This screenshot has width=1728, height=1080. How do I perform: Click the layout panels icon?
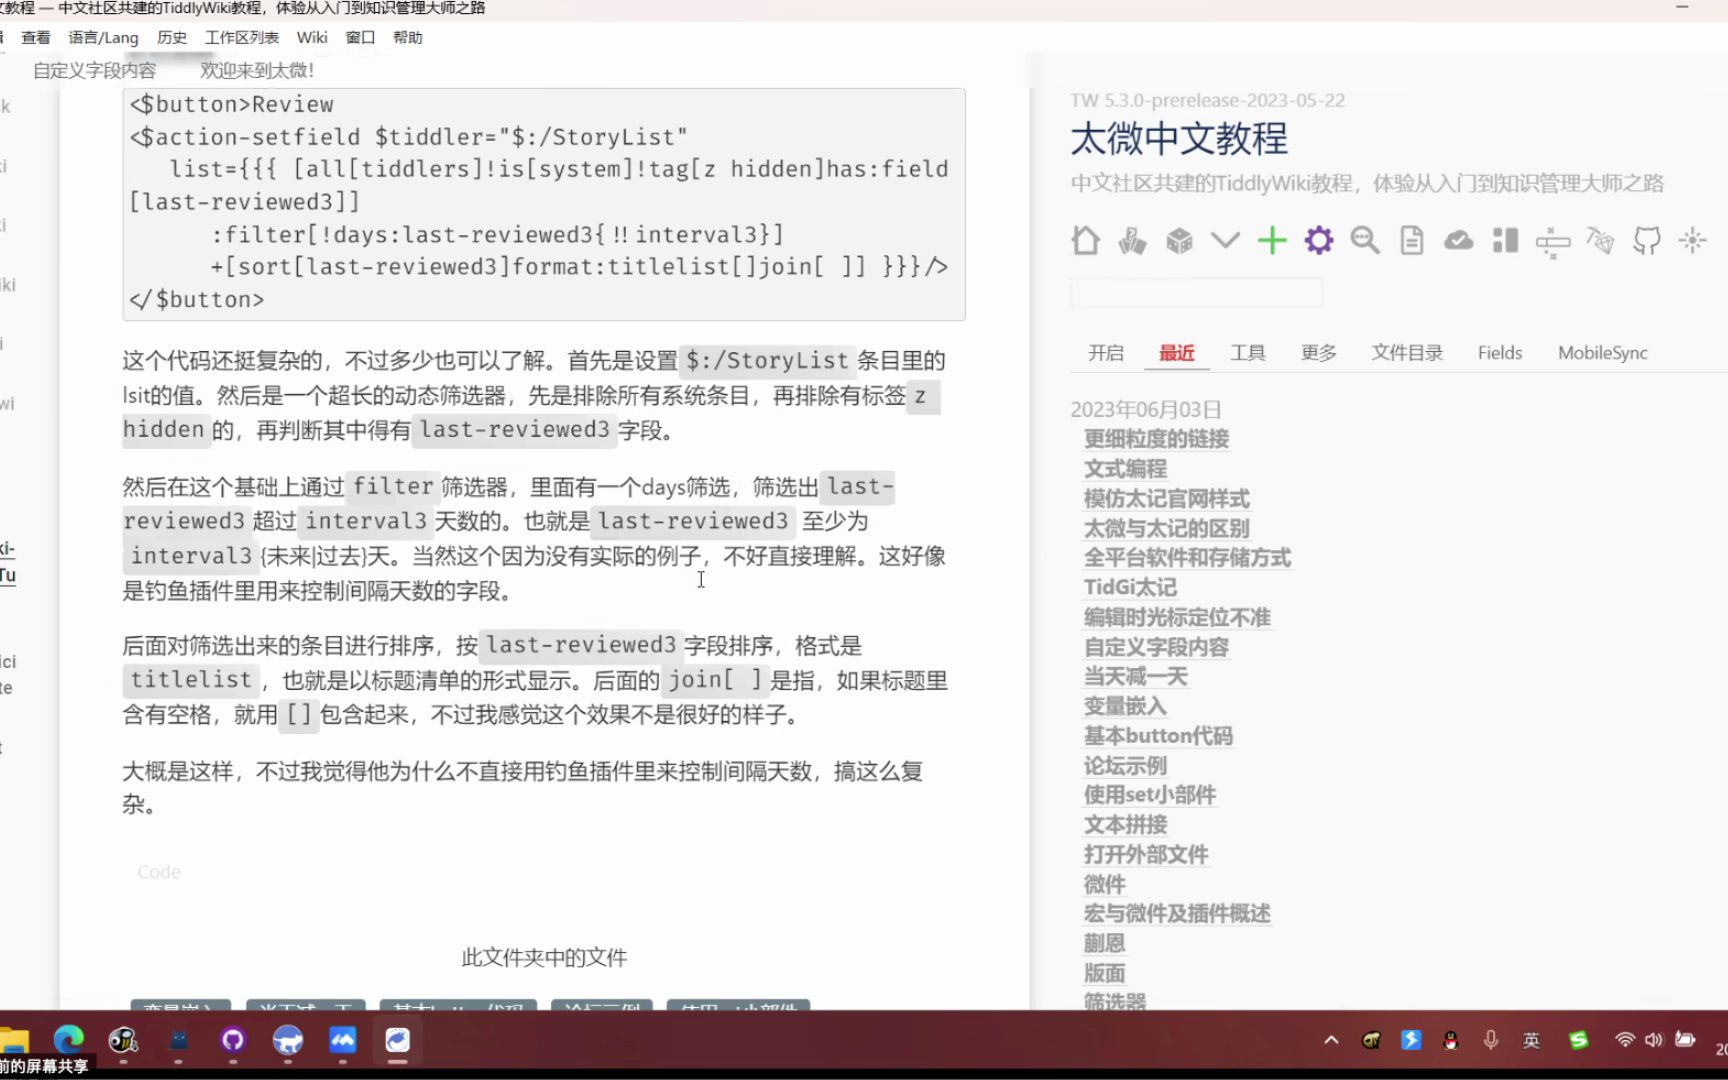(x=1505, y=240)
